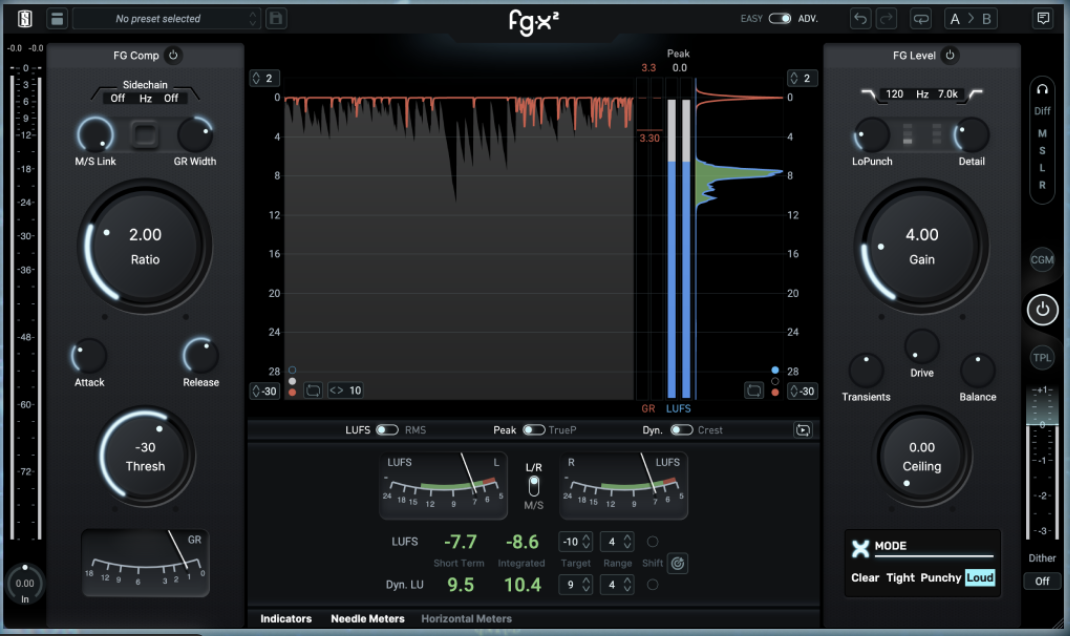Click the meter reset icon right of Crest
This screenshot has width=1070, height=636.
802,430
